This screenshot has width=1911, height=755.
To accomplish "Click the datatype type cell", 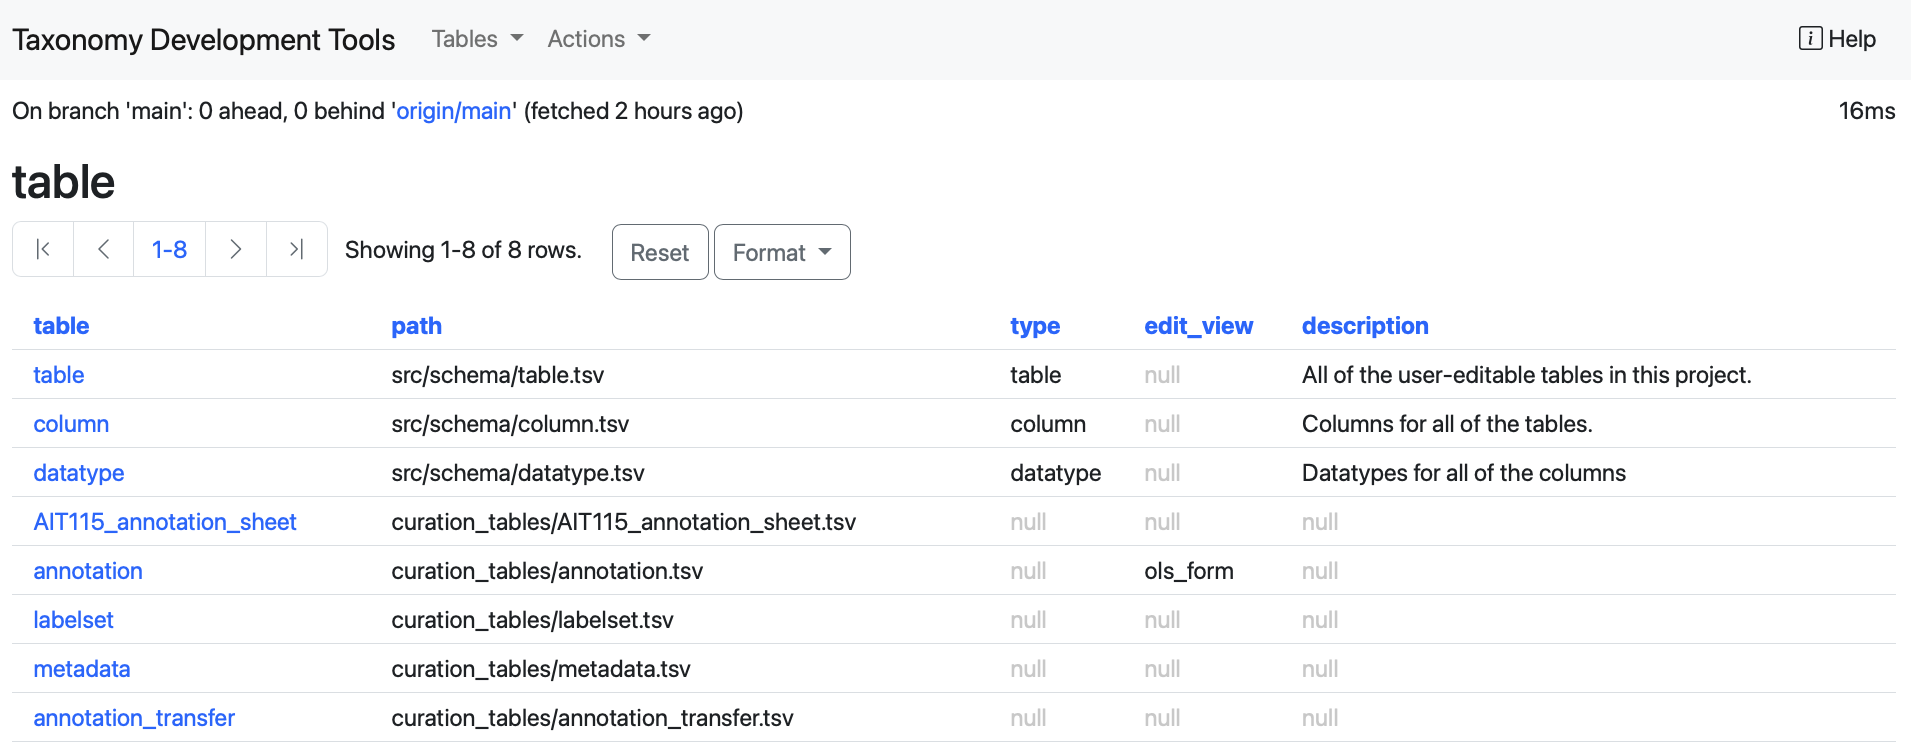I will (1056, 473).
